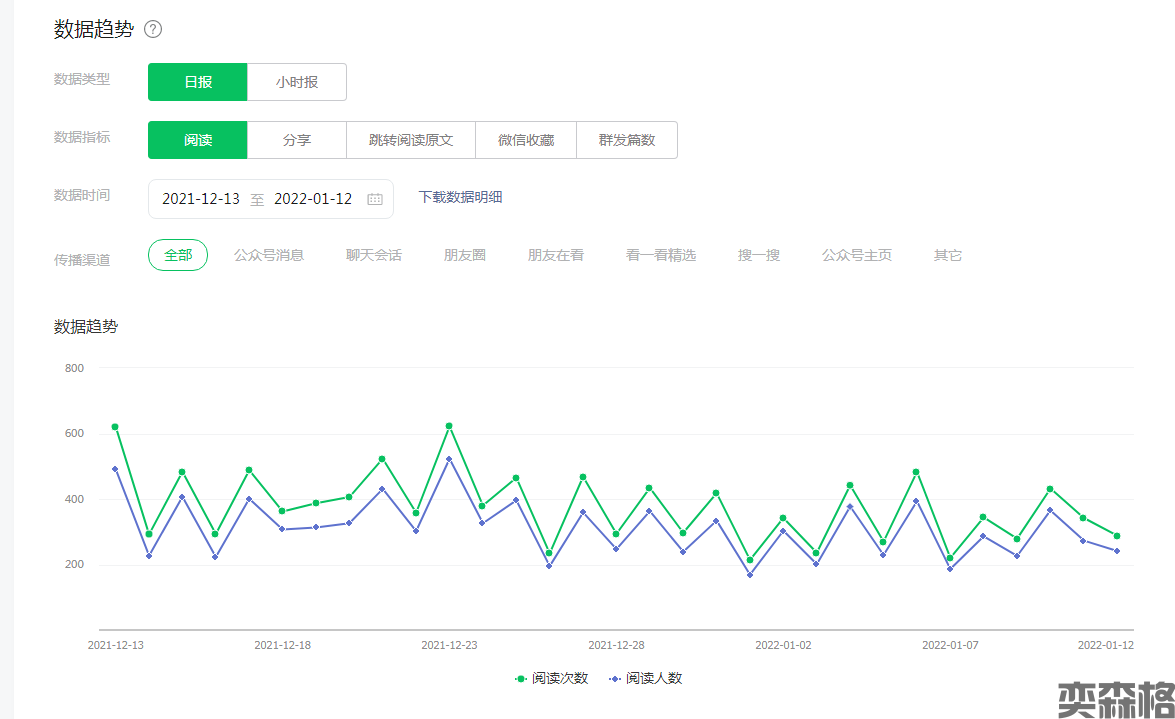View the 群发篇数 metric
The image size is (1175, 719).
click(627, 140)
